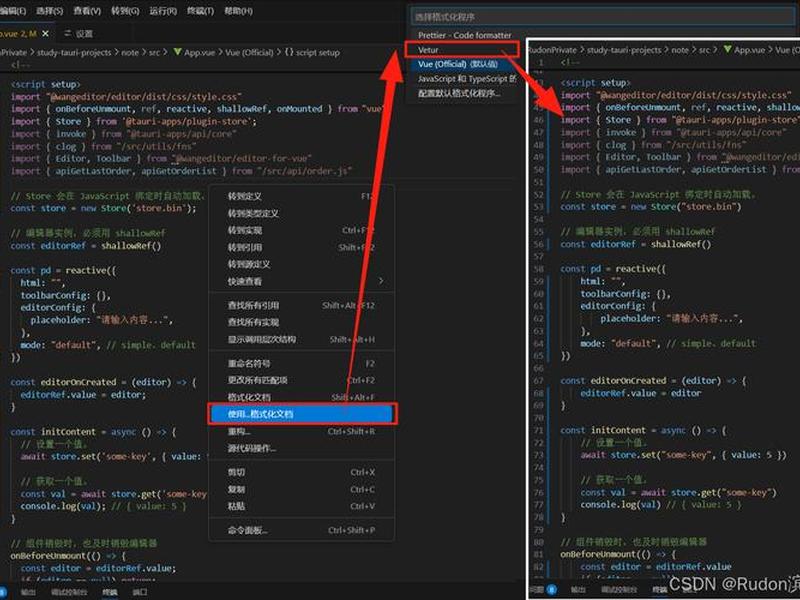Click 'onBeforeUnmount(() => {' in the left editor

[68, 556]
